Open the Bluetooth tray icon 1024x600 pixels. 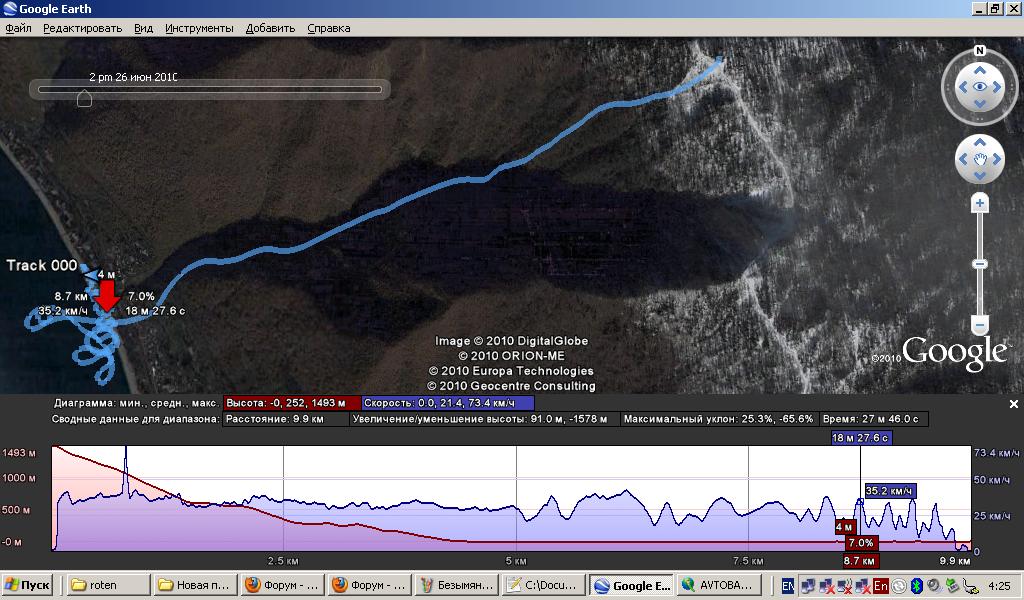[916, 586]
